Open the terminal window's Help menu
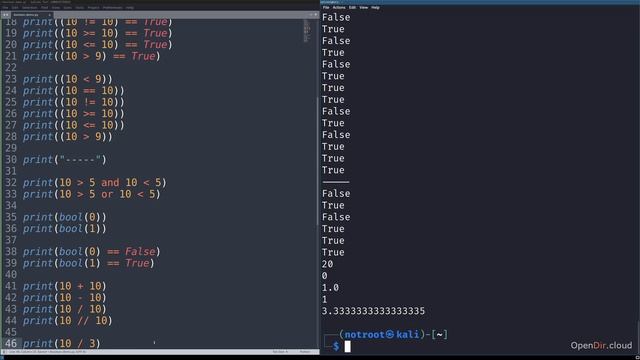Screen dimensions: 640x360 coord(375,7)
